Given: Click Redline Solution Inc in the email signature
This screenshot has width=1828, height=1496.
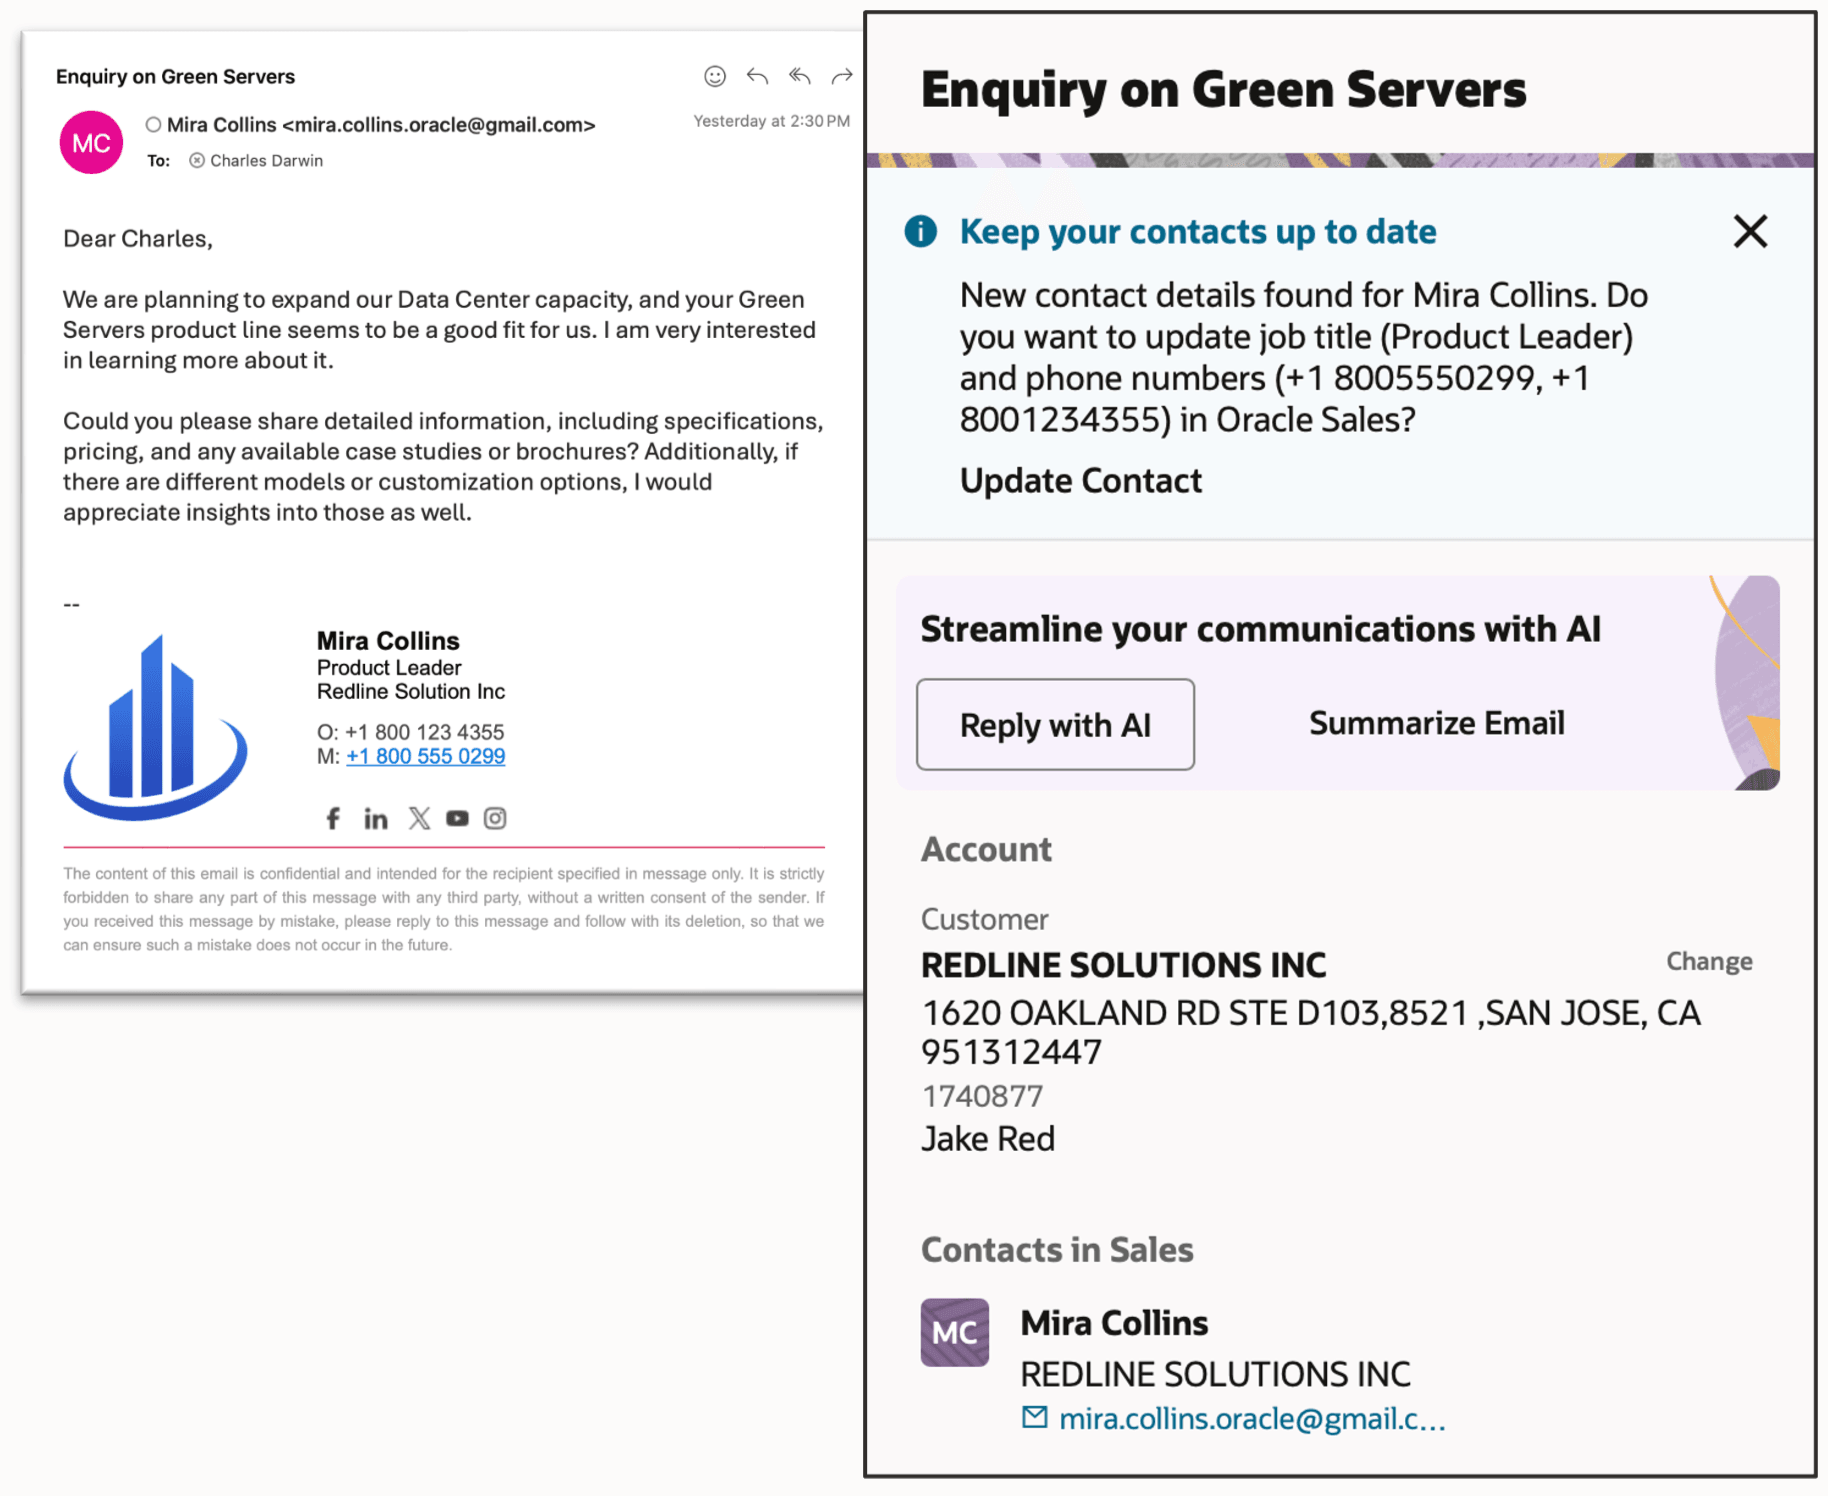Looking at the screenshot, I should (411, 691).
